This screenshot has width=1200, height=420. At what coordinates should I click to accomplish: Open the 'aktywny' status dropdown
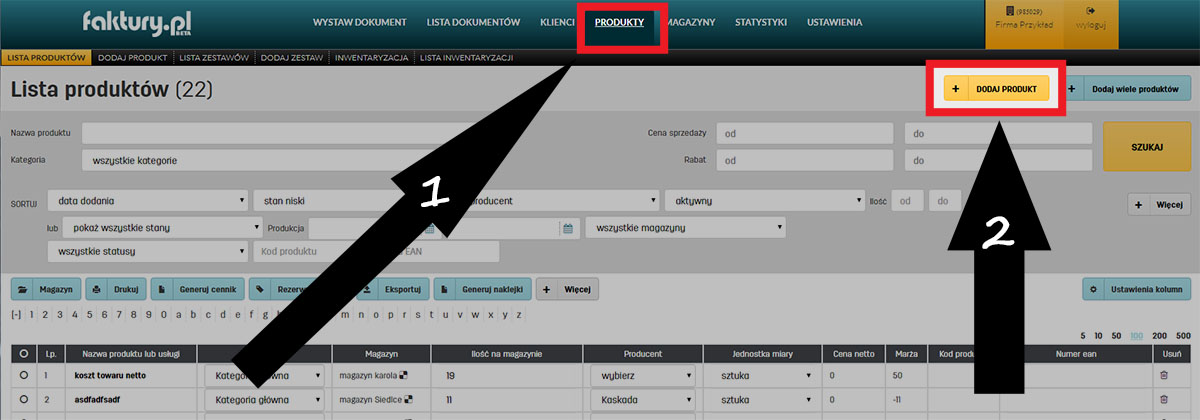click(764, 201)
